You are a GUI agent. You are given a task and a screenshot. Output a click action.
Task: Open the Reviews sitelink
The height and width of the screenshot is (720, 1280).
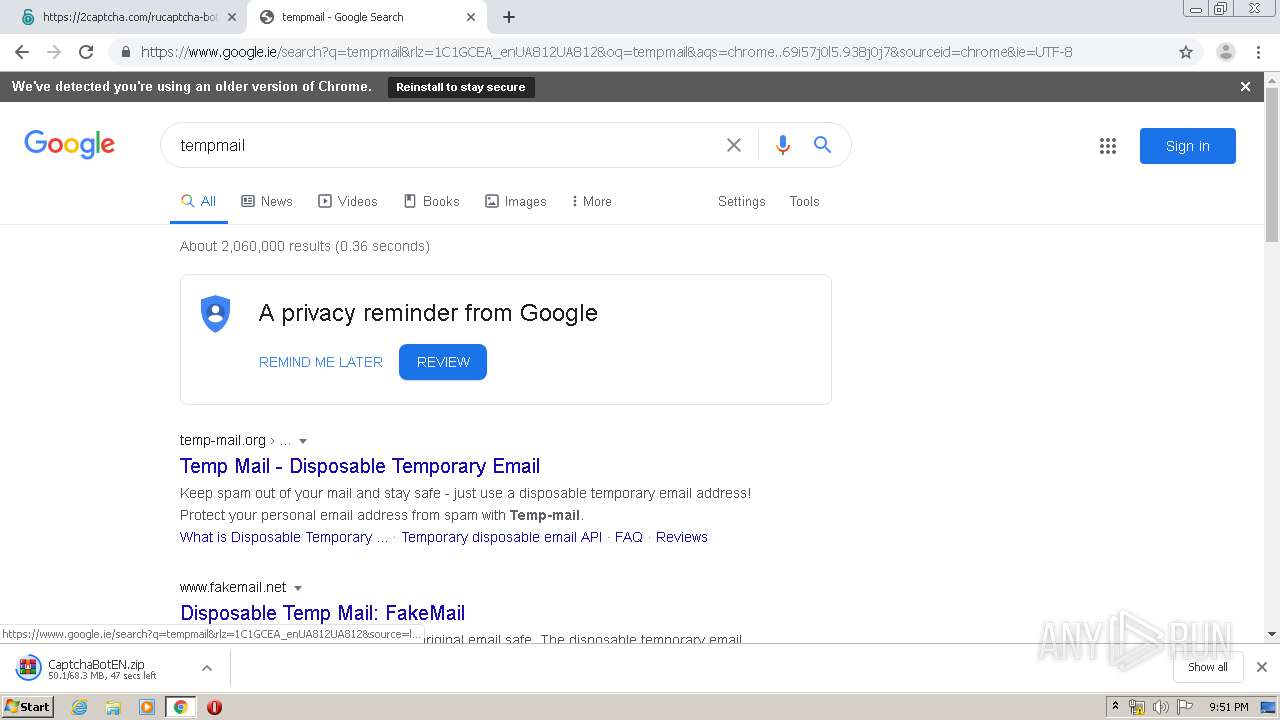[x=682, y=537]
